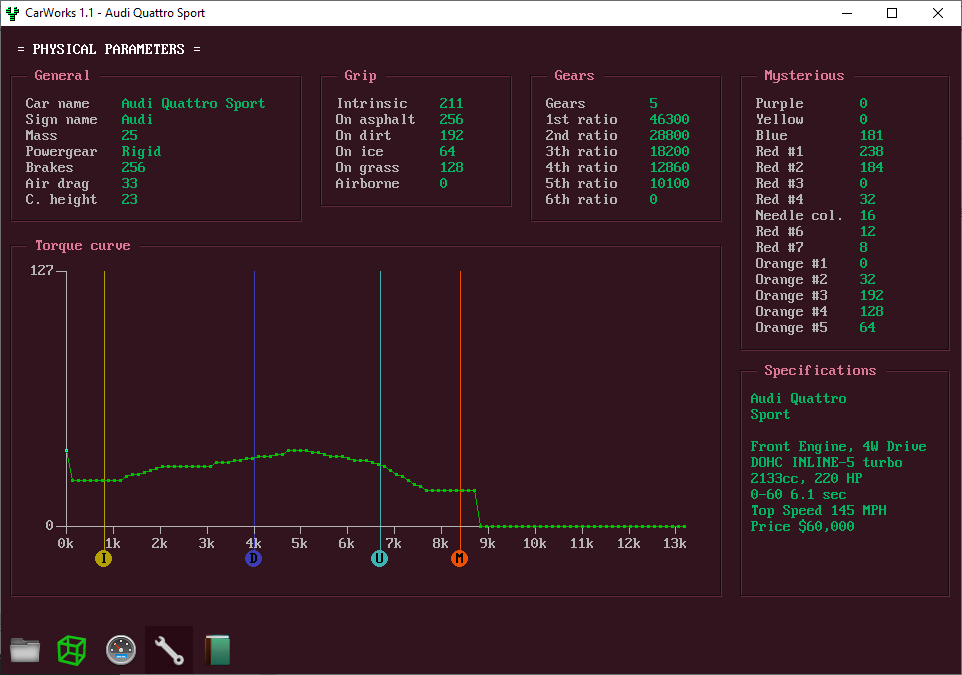
Task: Edit the Orange #1 value 0
Action: [x=863, y=263]
